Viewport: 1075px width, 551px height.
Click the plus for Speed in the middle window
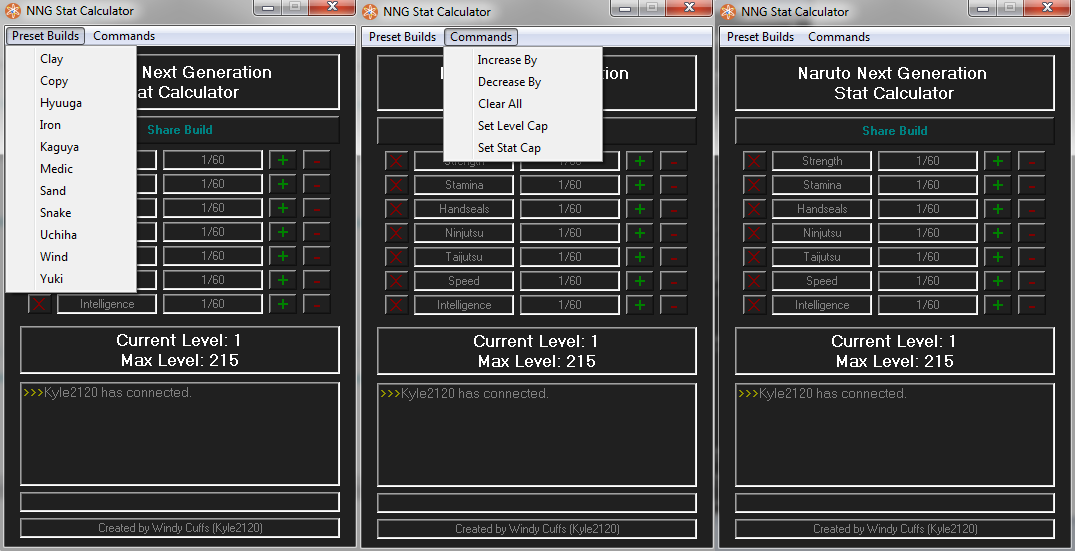point(640,281)
